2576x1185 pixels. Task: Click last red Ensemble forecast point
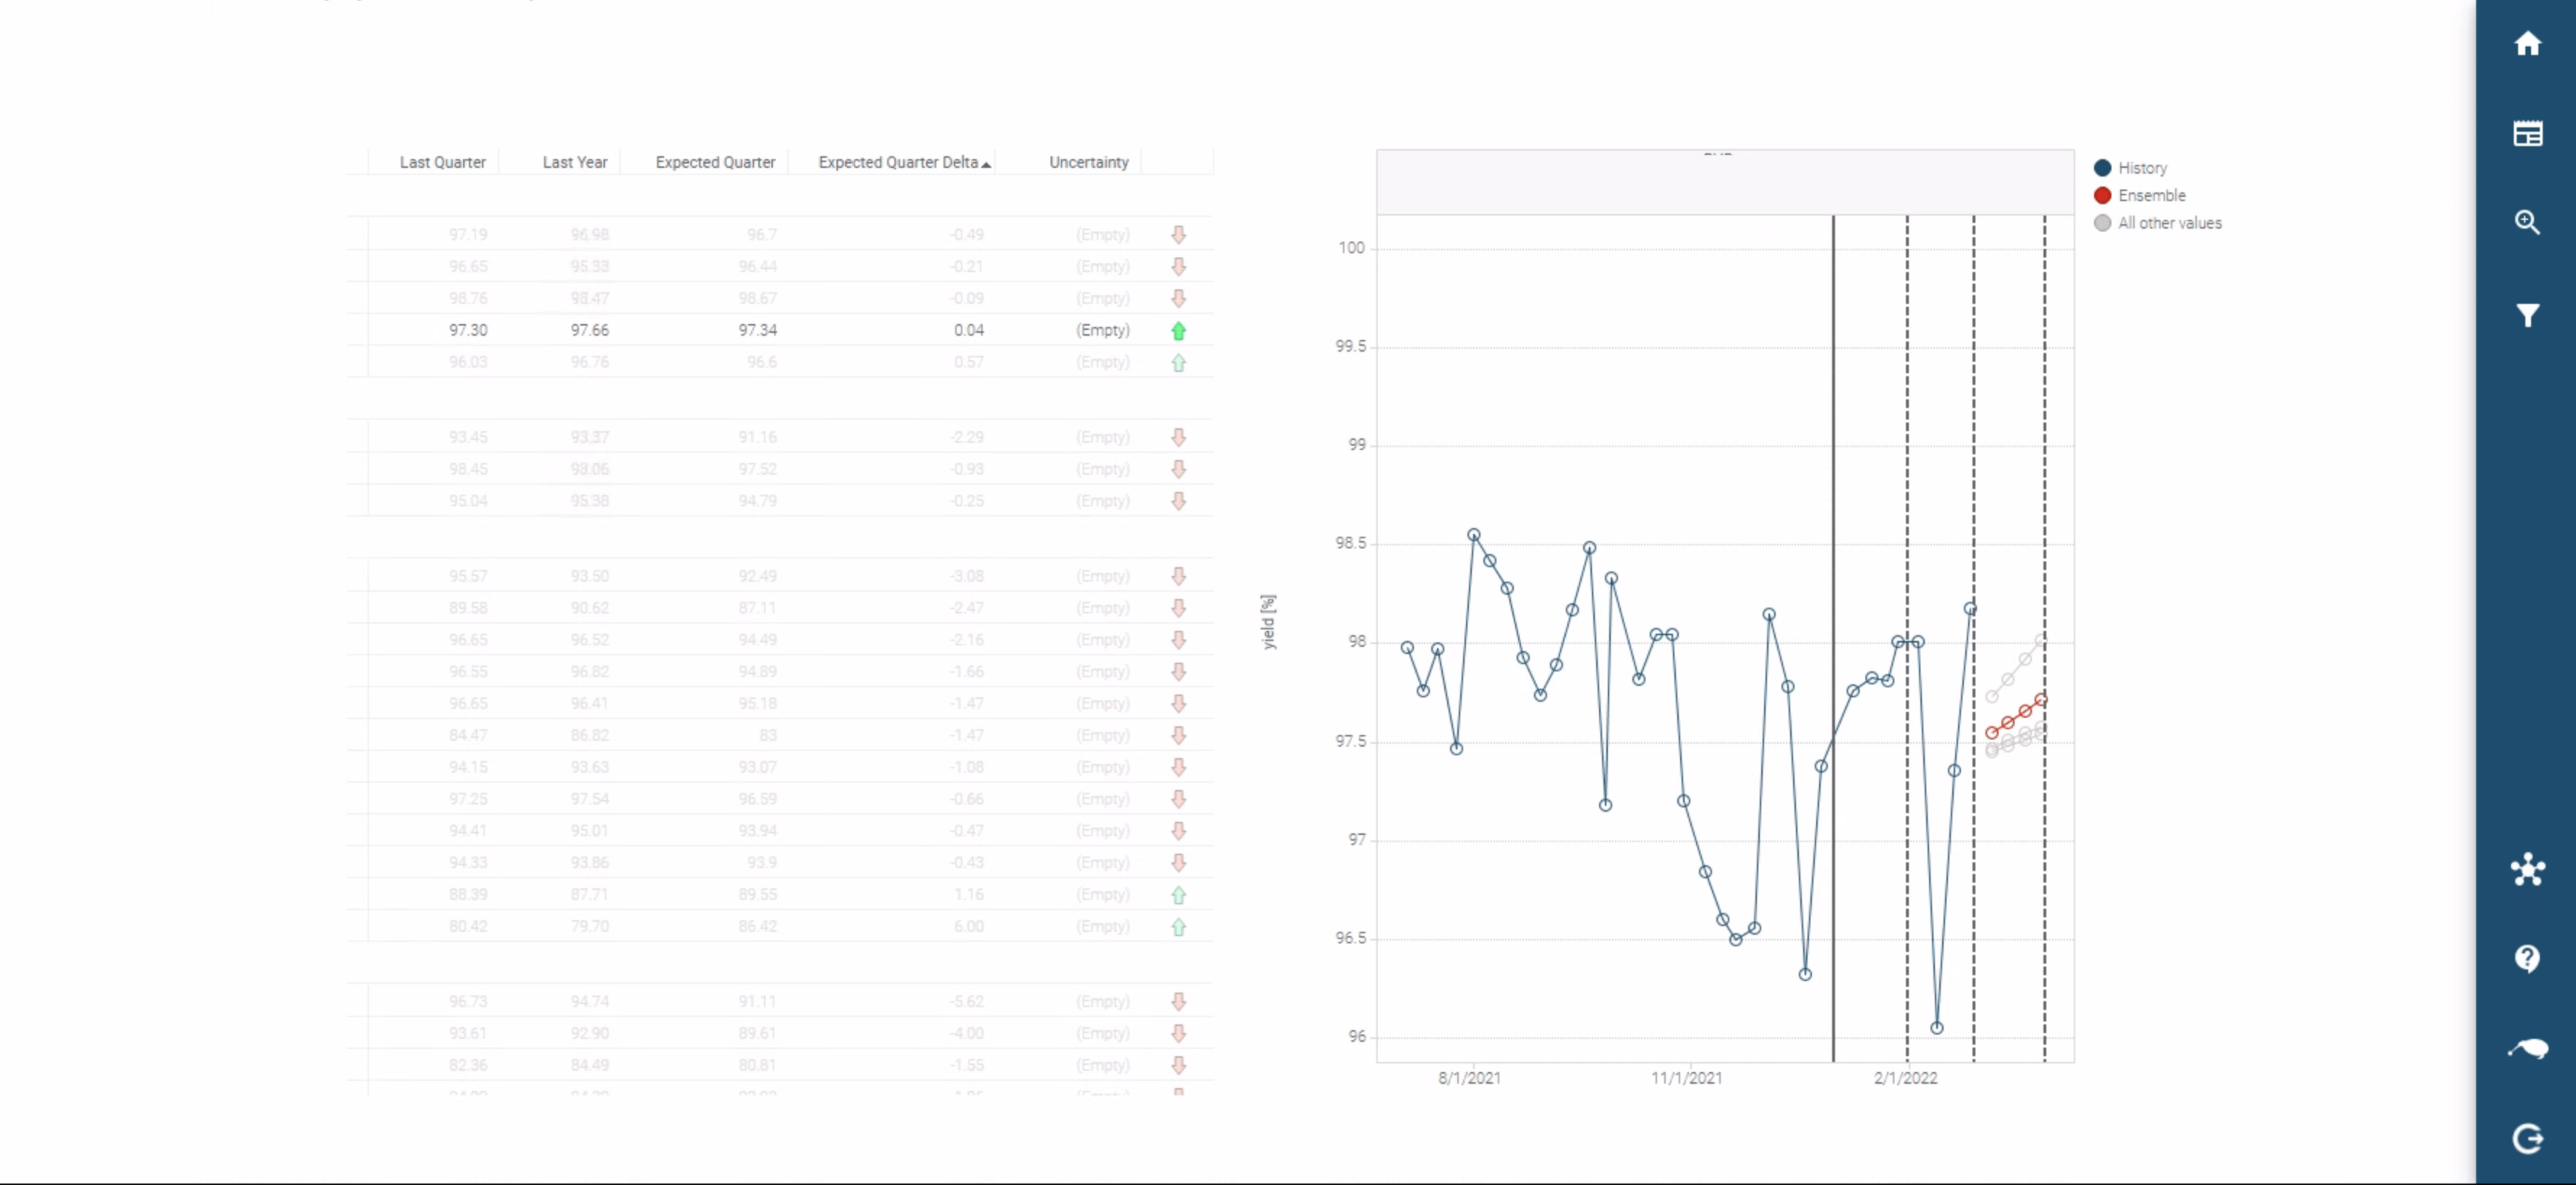[x=2040, y=700]
